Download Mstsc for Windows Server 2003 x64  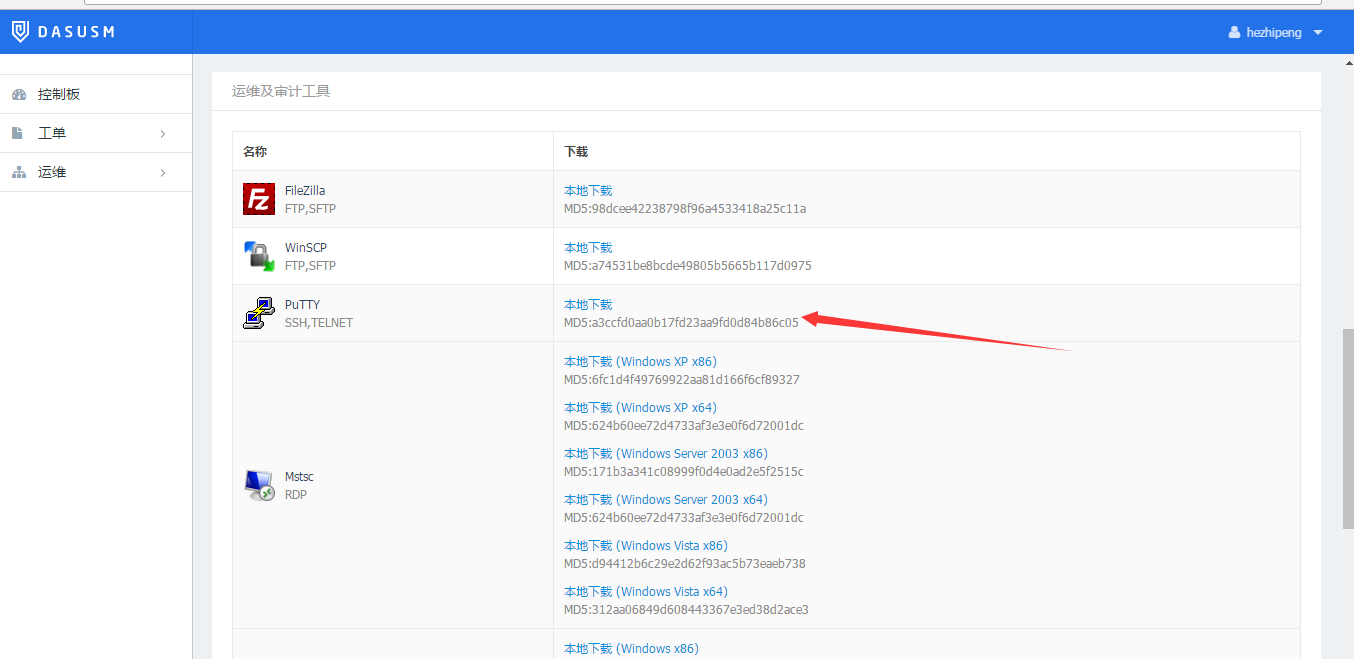[x=666, y=499]
